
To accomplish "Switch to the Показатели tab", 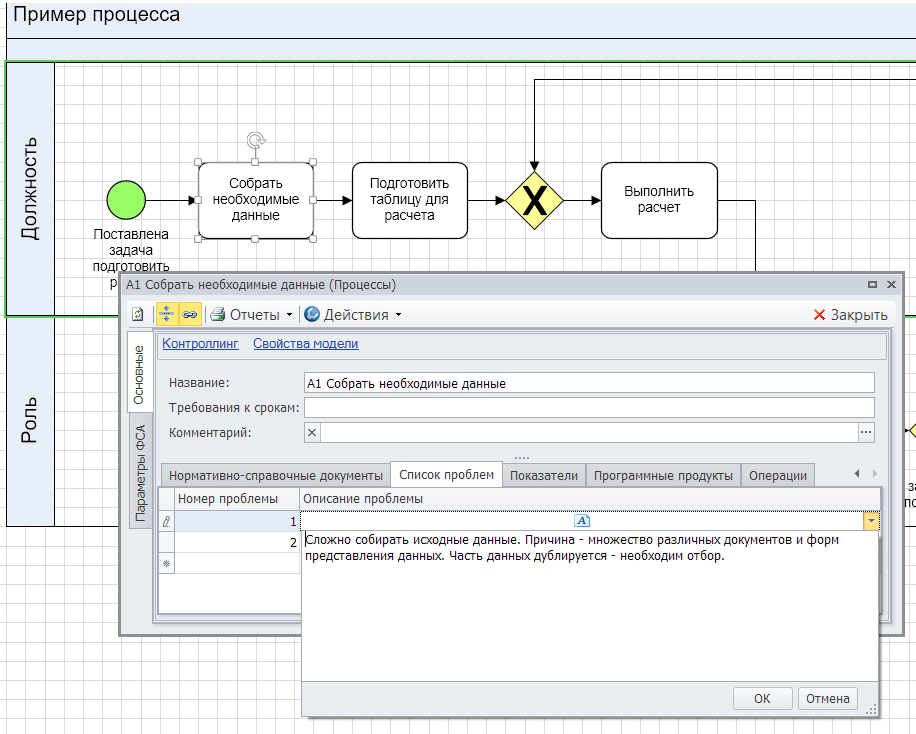I will [543, 475].
